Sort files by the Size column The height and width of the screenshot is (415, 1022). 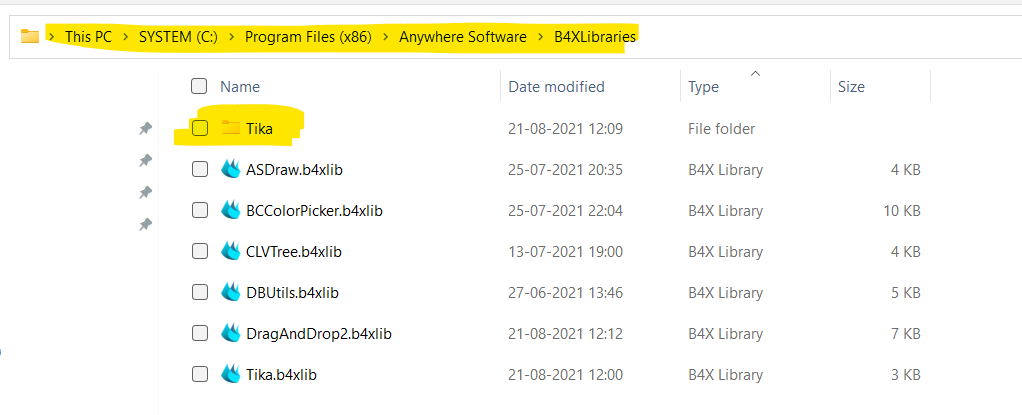(x=851, y=87)
